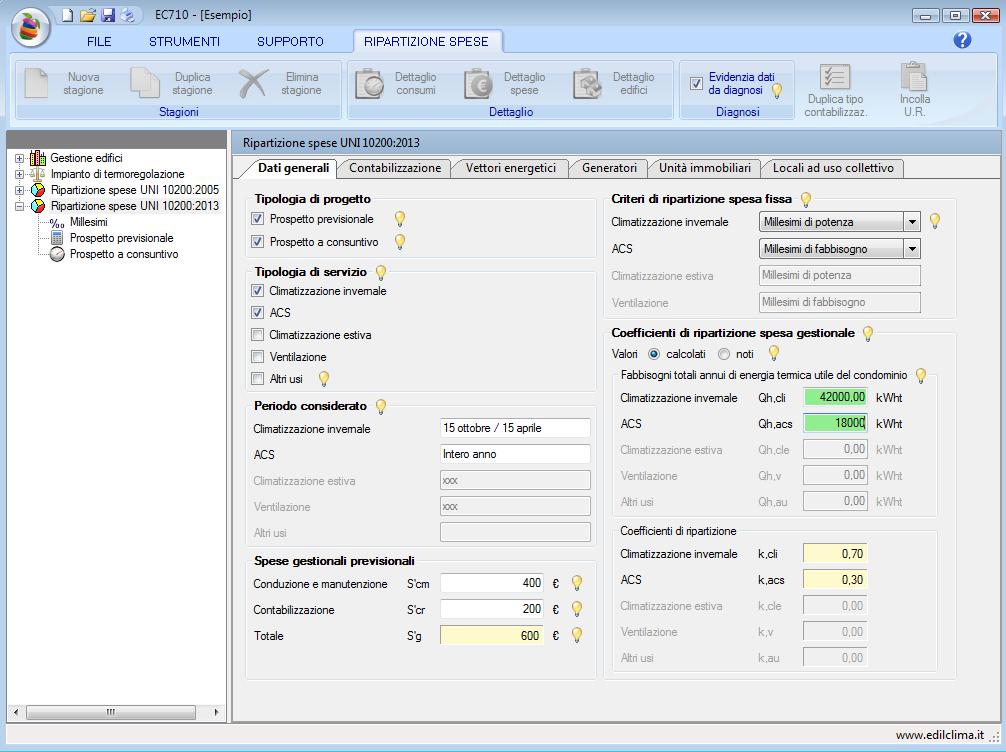
Task: Uncheck Prospetto previsionale checkbox
Action: [257, 219]
